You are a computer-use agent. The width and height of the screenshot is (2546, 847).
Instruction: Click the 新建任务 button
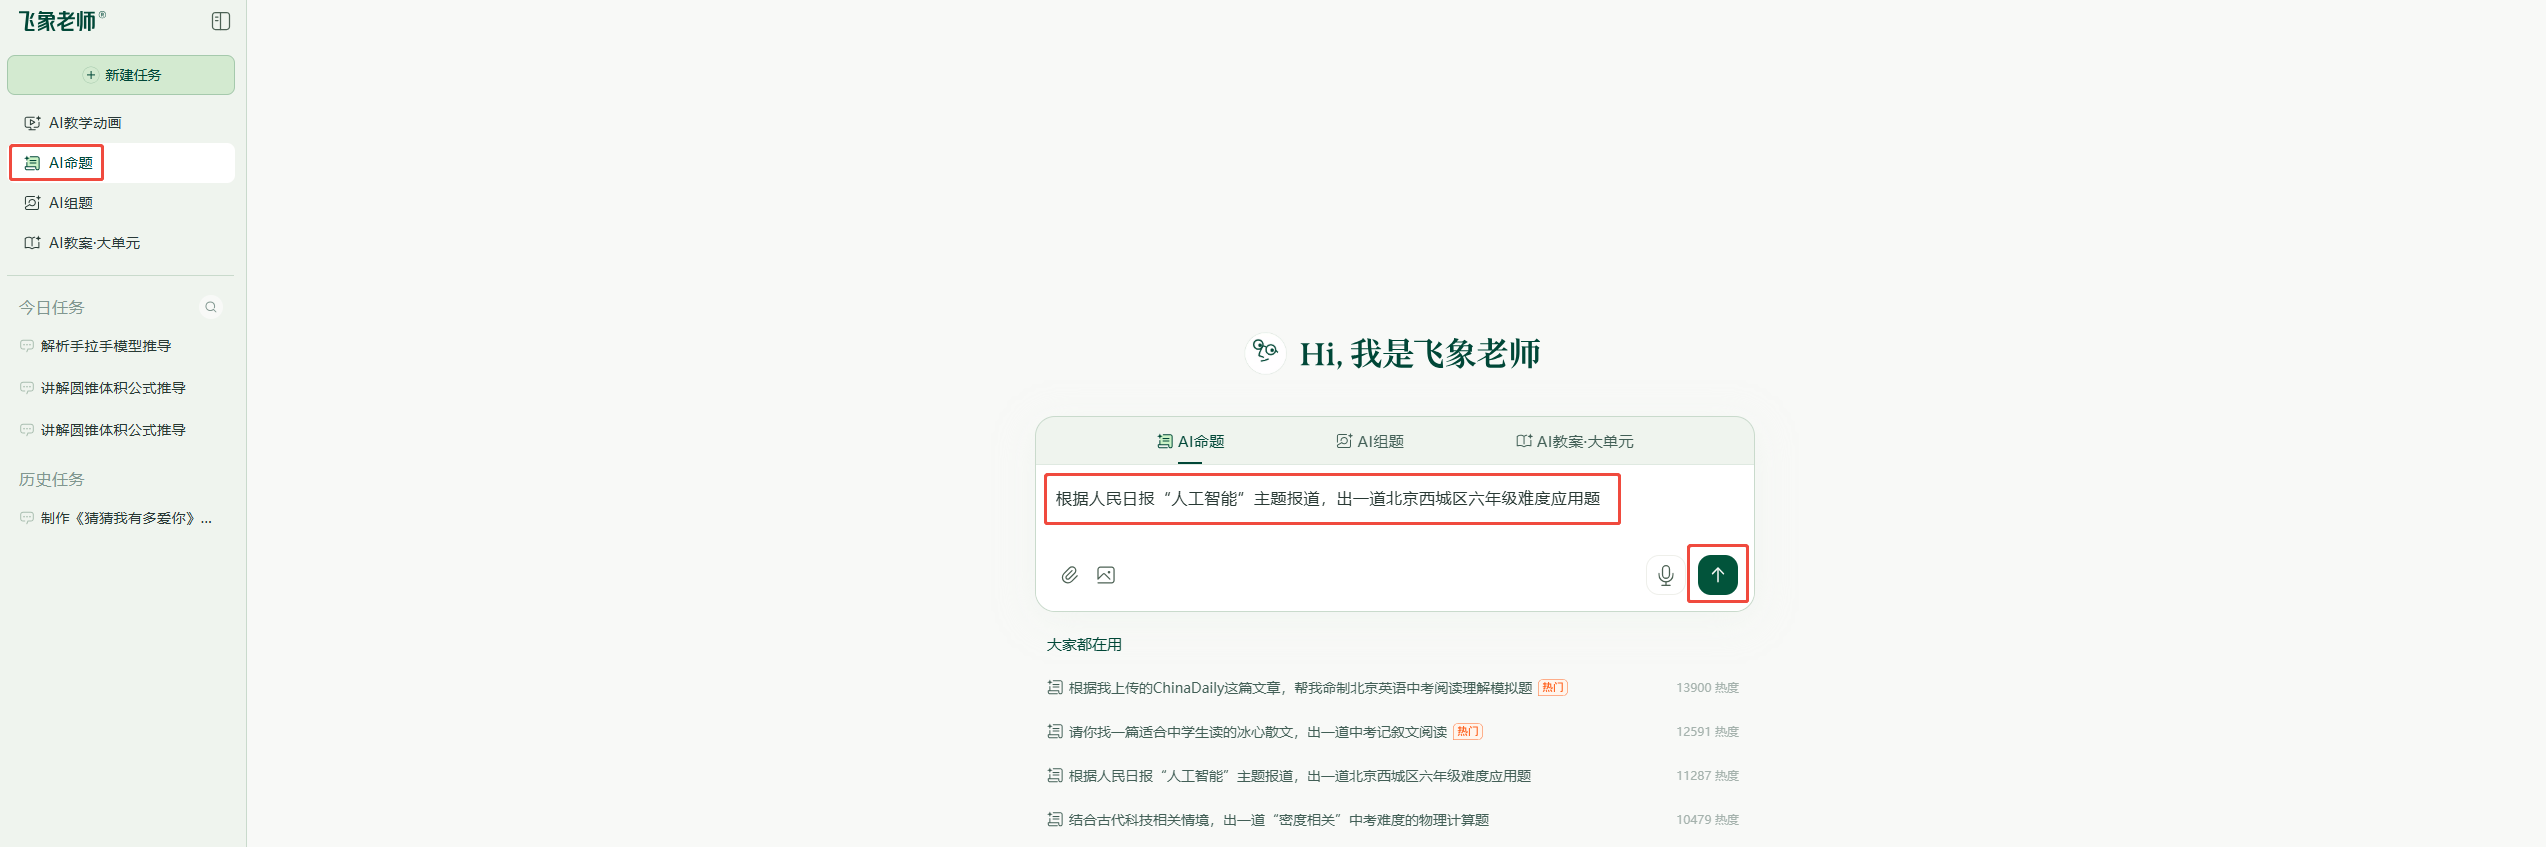tap(121, 75)
